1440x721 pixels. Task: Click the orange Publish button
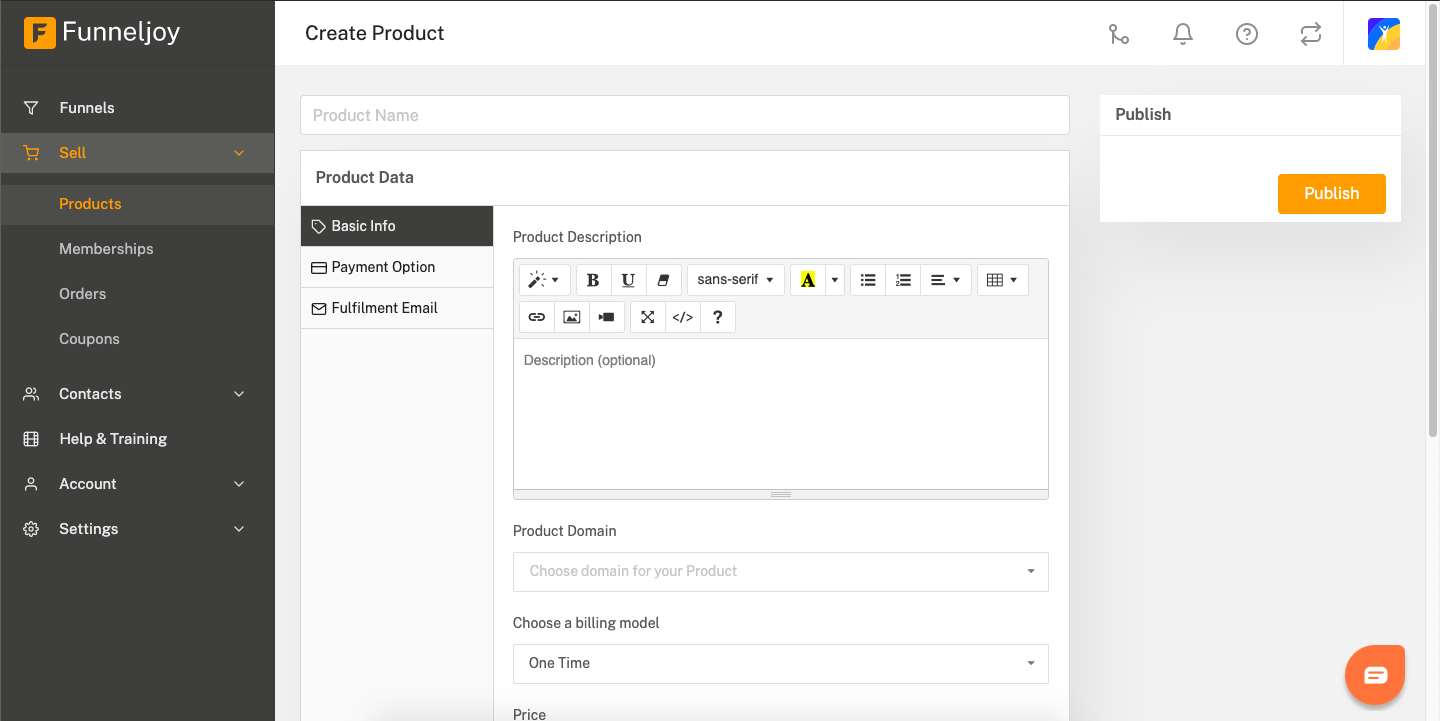pyautogui.click(x=1332, y=194)
